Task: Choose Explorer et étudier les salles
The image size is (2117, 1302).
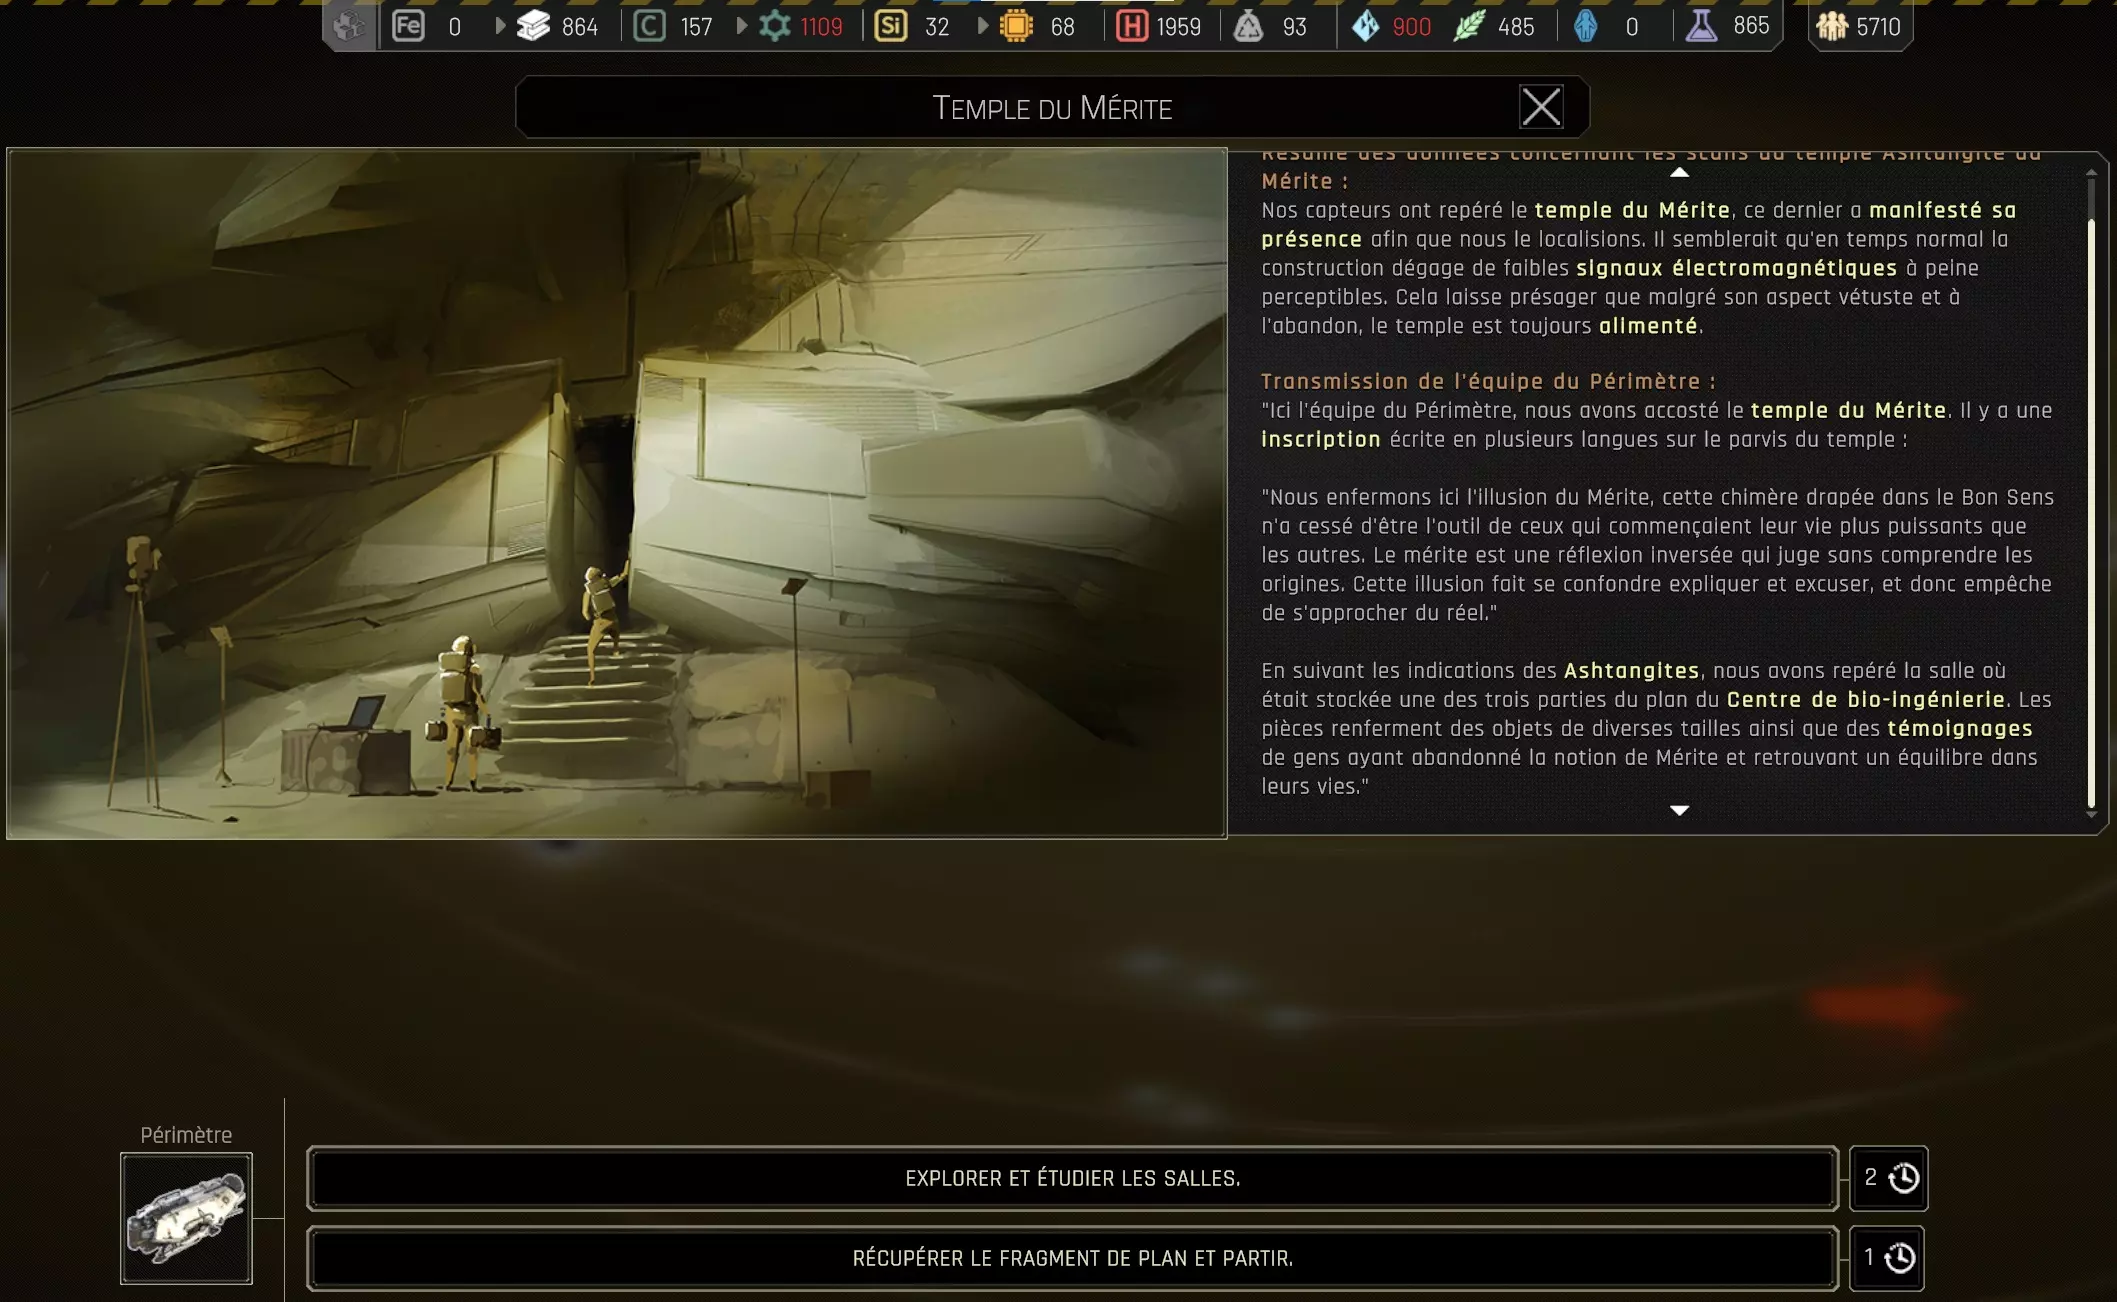Action: [1072, 1178]
